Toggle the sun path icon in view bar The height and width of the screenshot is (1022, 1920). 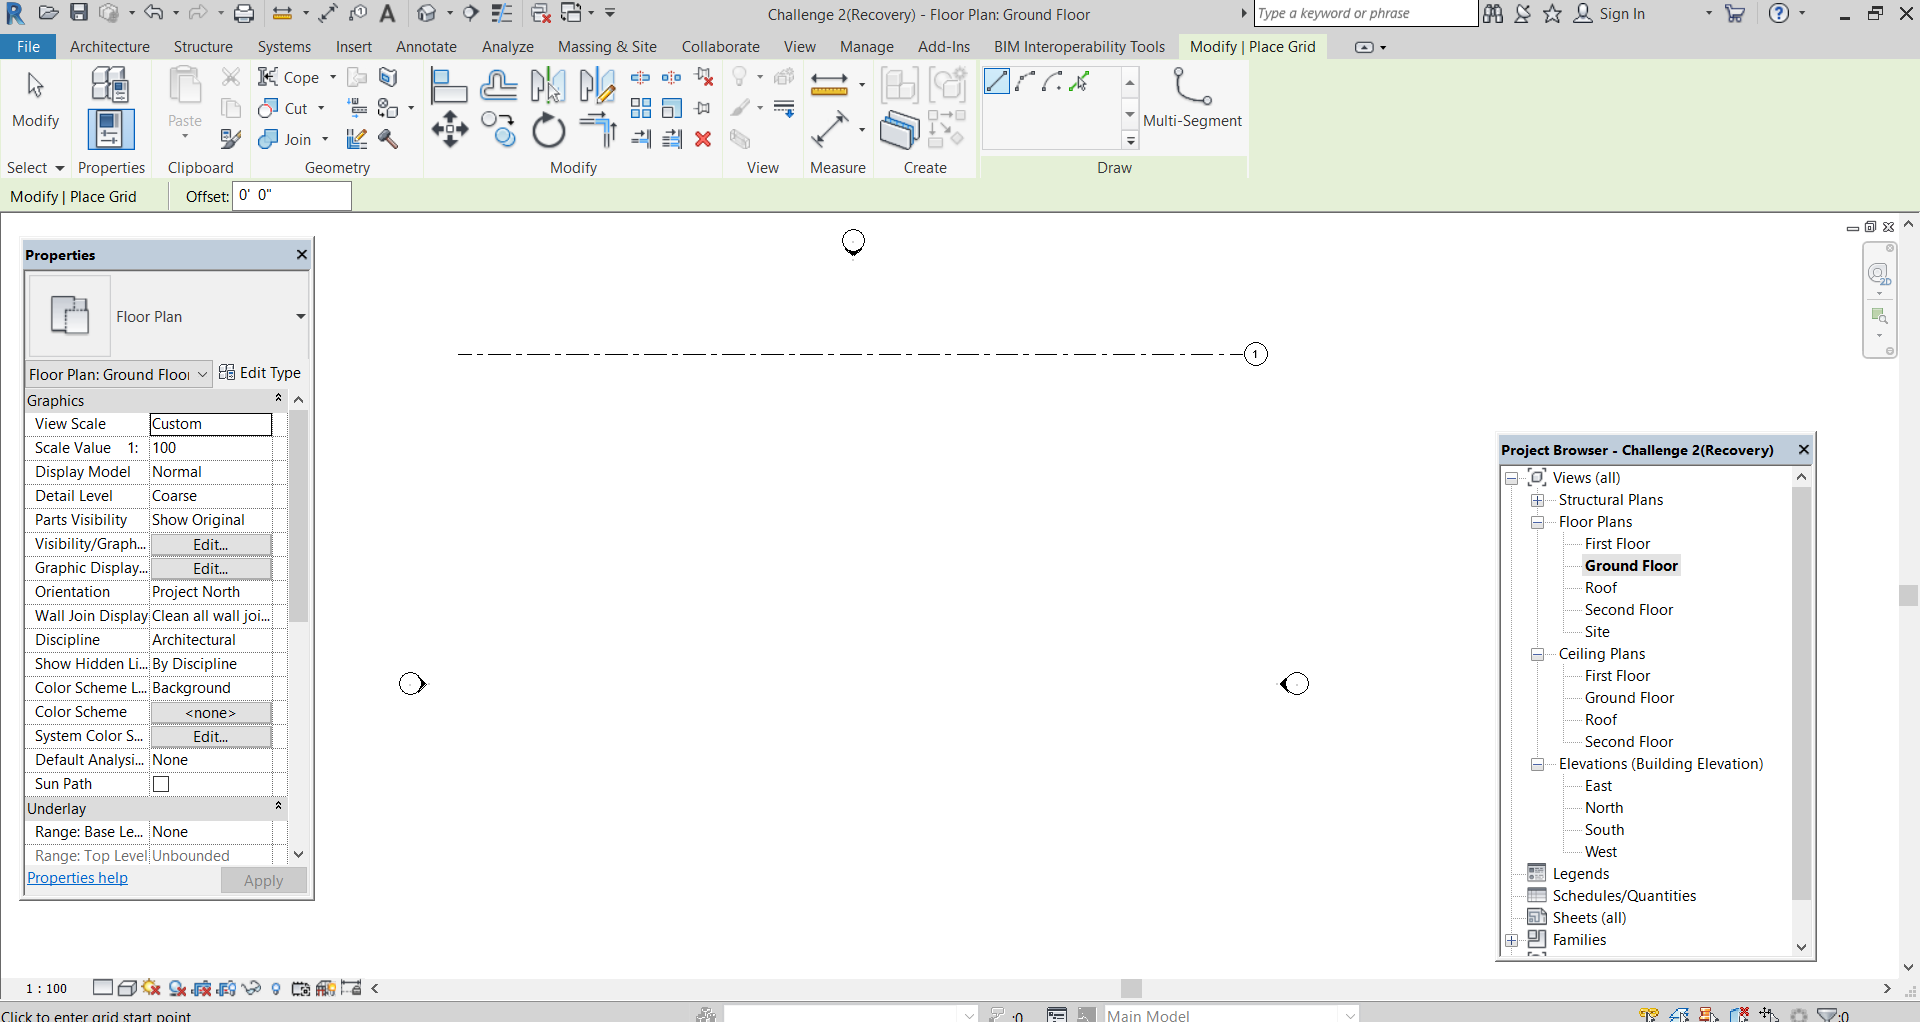click(x=151, y=988)
